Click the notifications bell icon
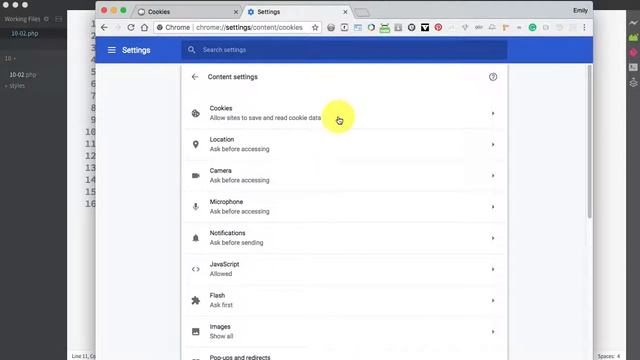This screenshot has width=640, height=360. click(x=196, y=238)
